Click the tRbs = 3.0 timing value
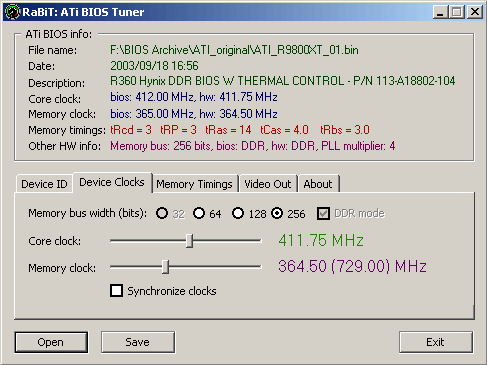Screen dimensions: 487x365 [345, 130]
